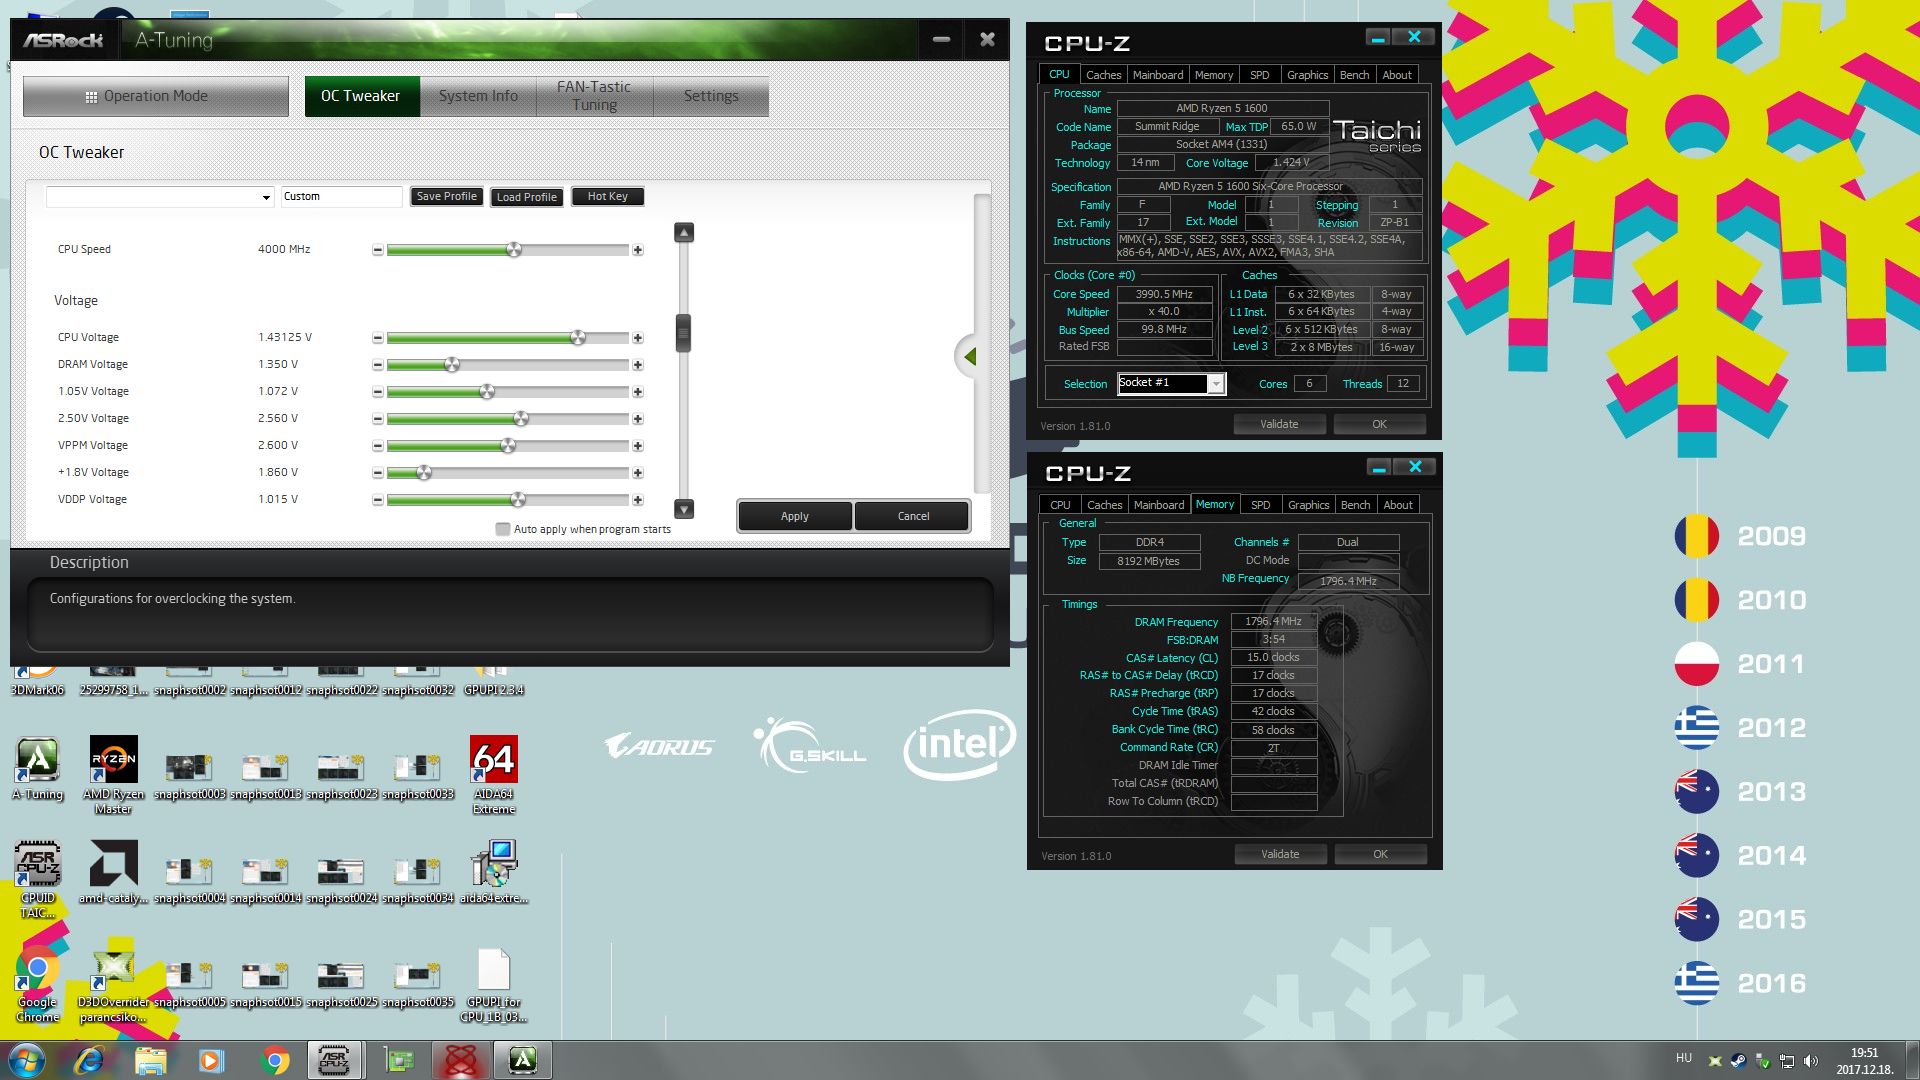This screenshot has height=1080, width=1920.
Task: Click Google Chrome in the taskbar
Action: coord(274,1060)
